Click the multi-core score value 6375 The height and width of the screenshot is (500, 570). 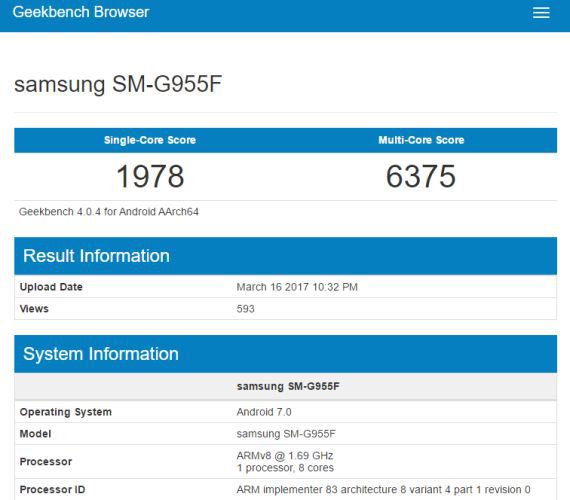(421, 176)
